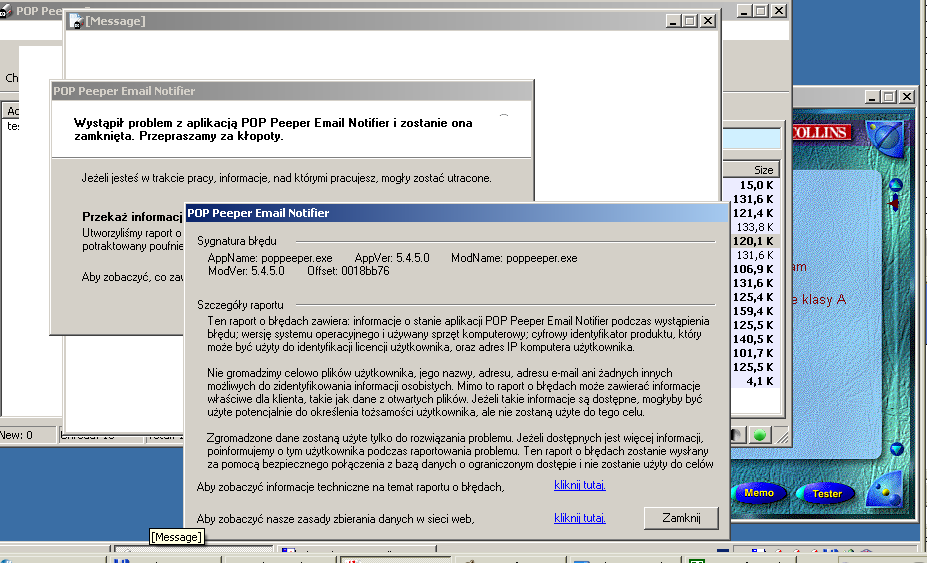Click the POP Peeper main window title icon

point(5,11)
